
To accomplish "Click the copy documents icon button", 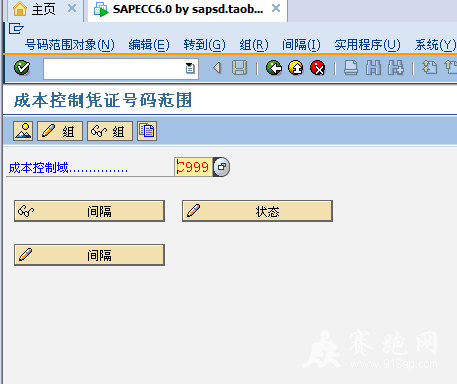I will [147, 131].
